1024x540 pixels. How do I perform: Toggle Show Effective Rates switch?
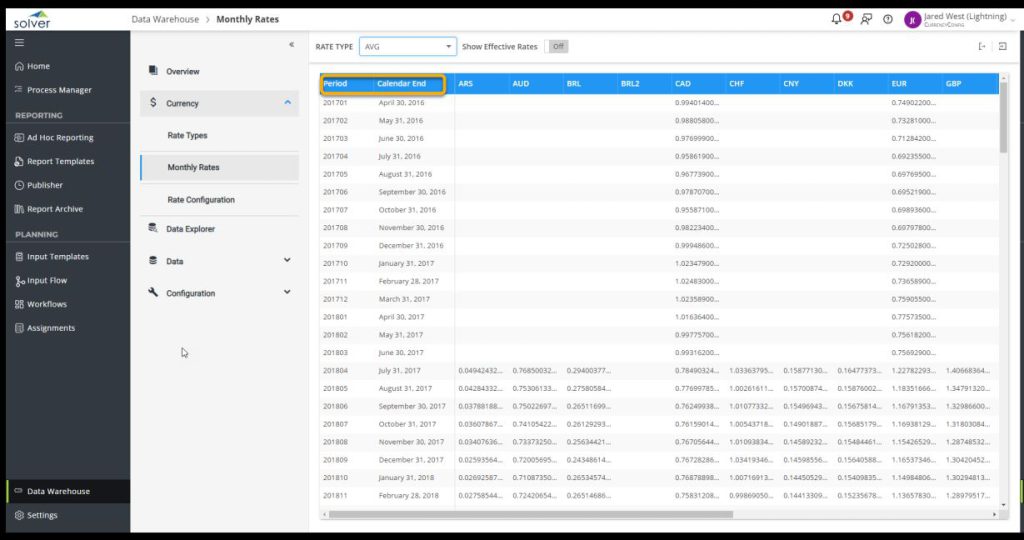[558, 46]
